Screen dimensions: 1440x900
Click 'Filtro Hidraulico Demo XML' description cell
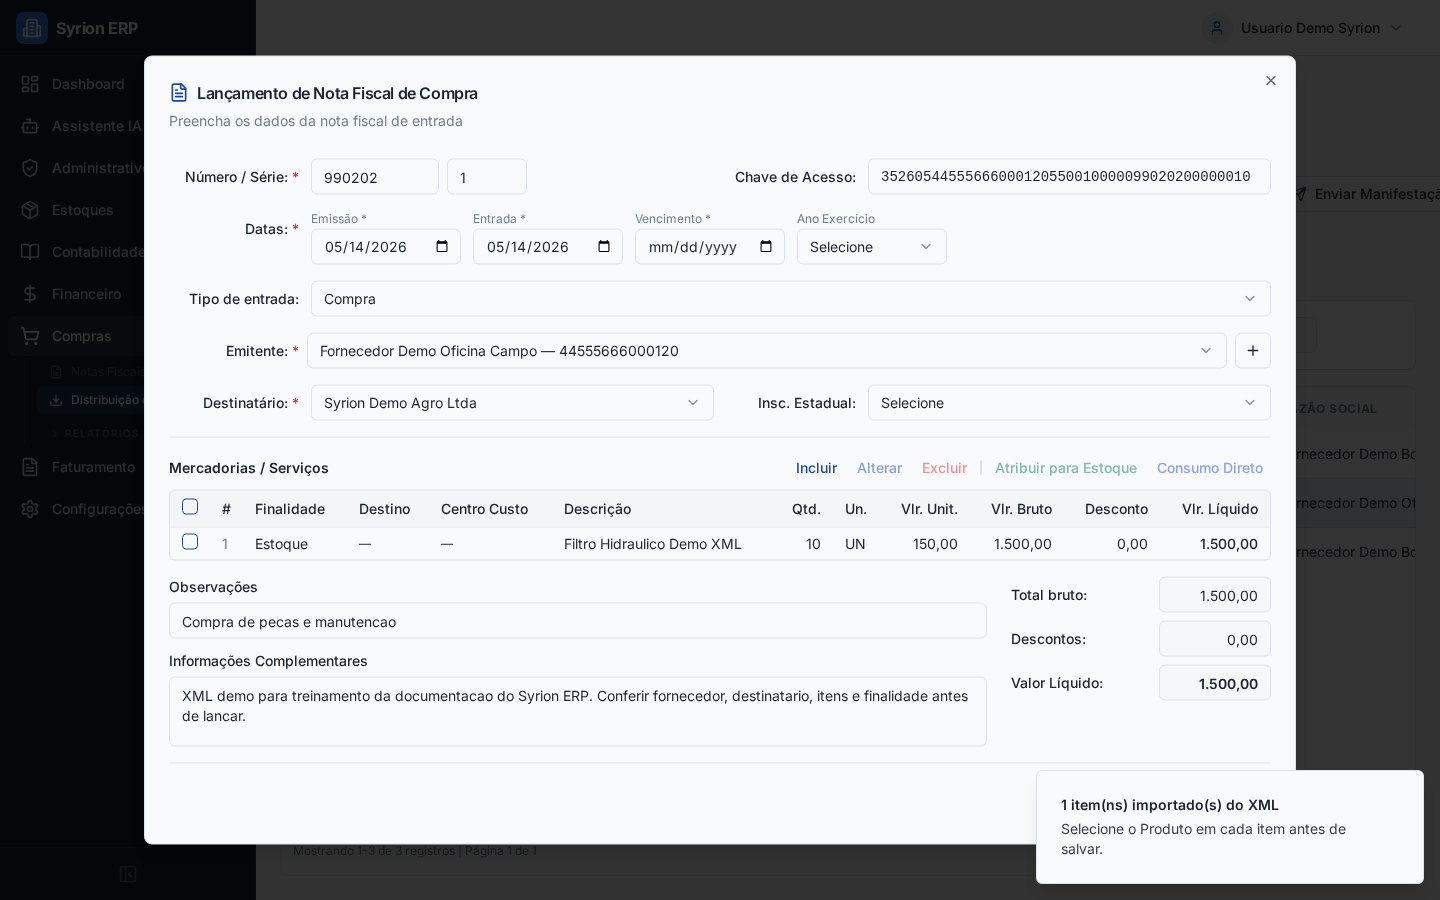point(653,544)
